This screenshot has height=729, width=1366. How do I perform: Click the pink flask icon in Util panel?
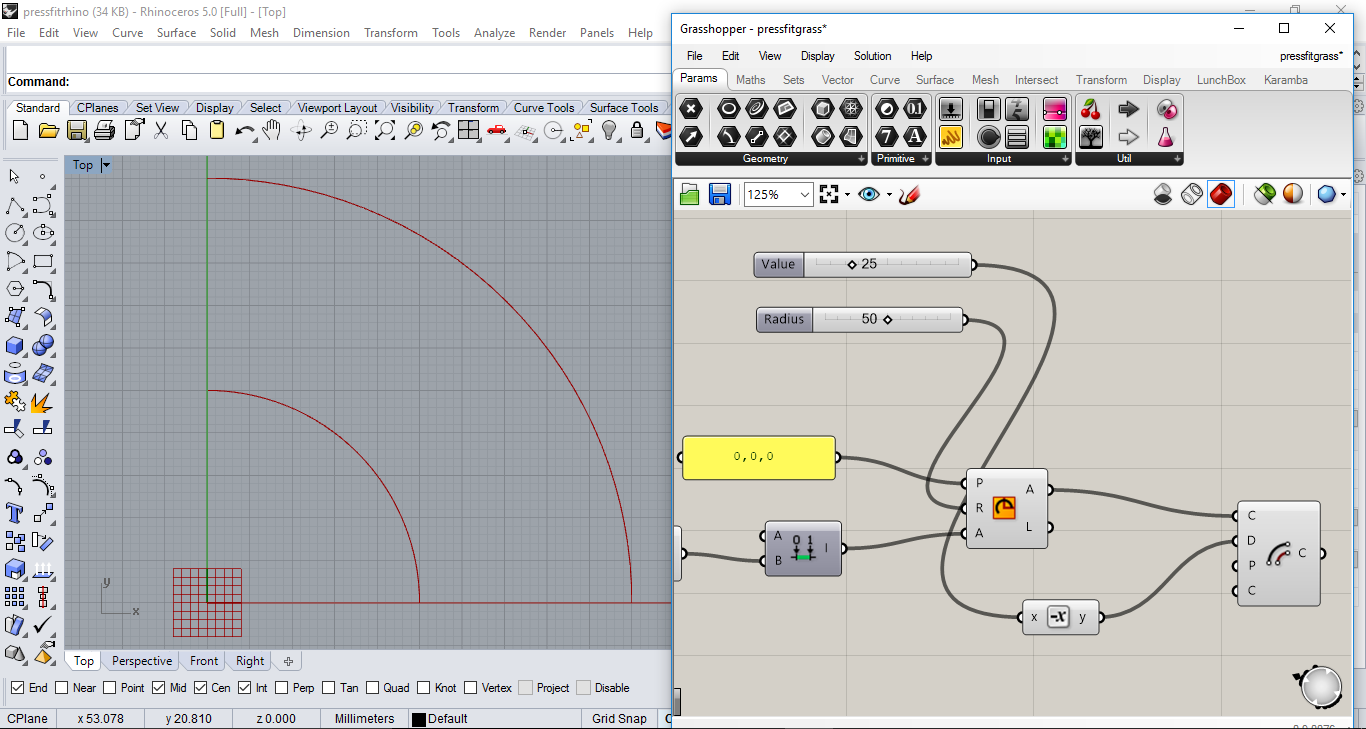coord(1166,136)
